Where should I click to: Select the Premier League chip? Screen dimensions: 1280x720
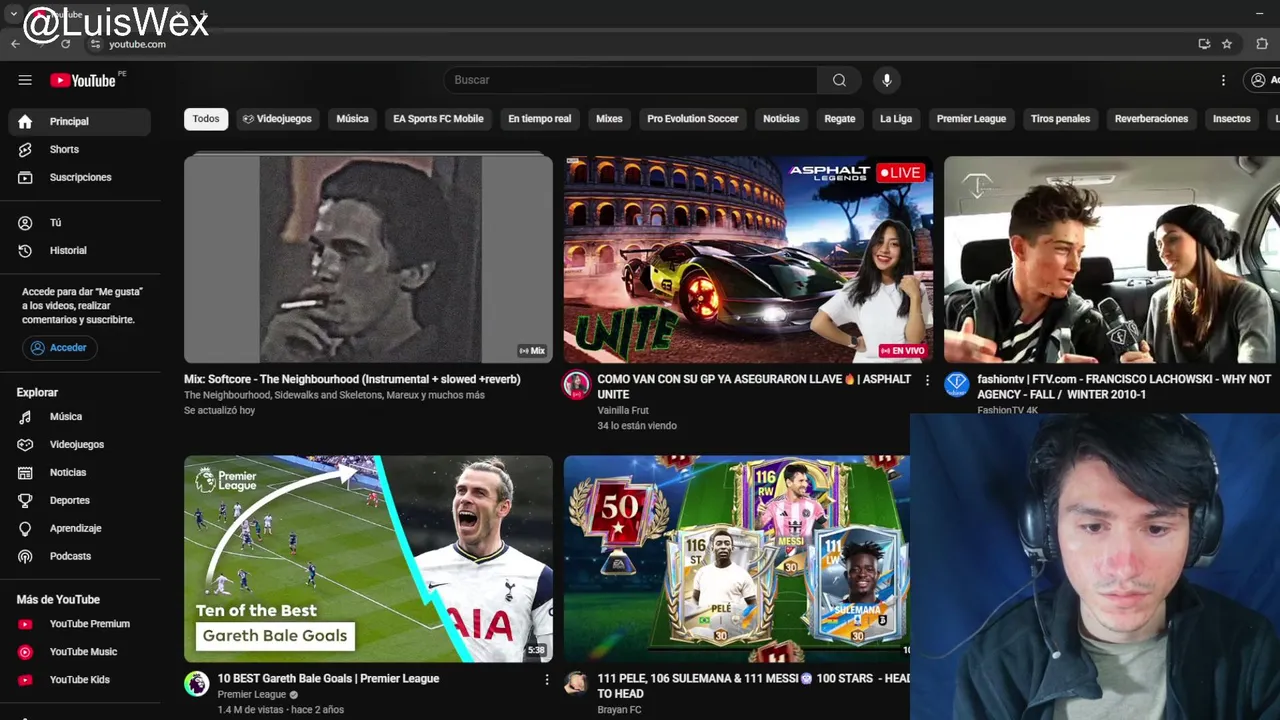[x=971, y=119]
